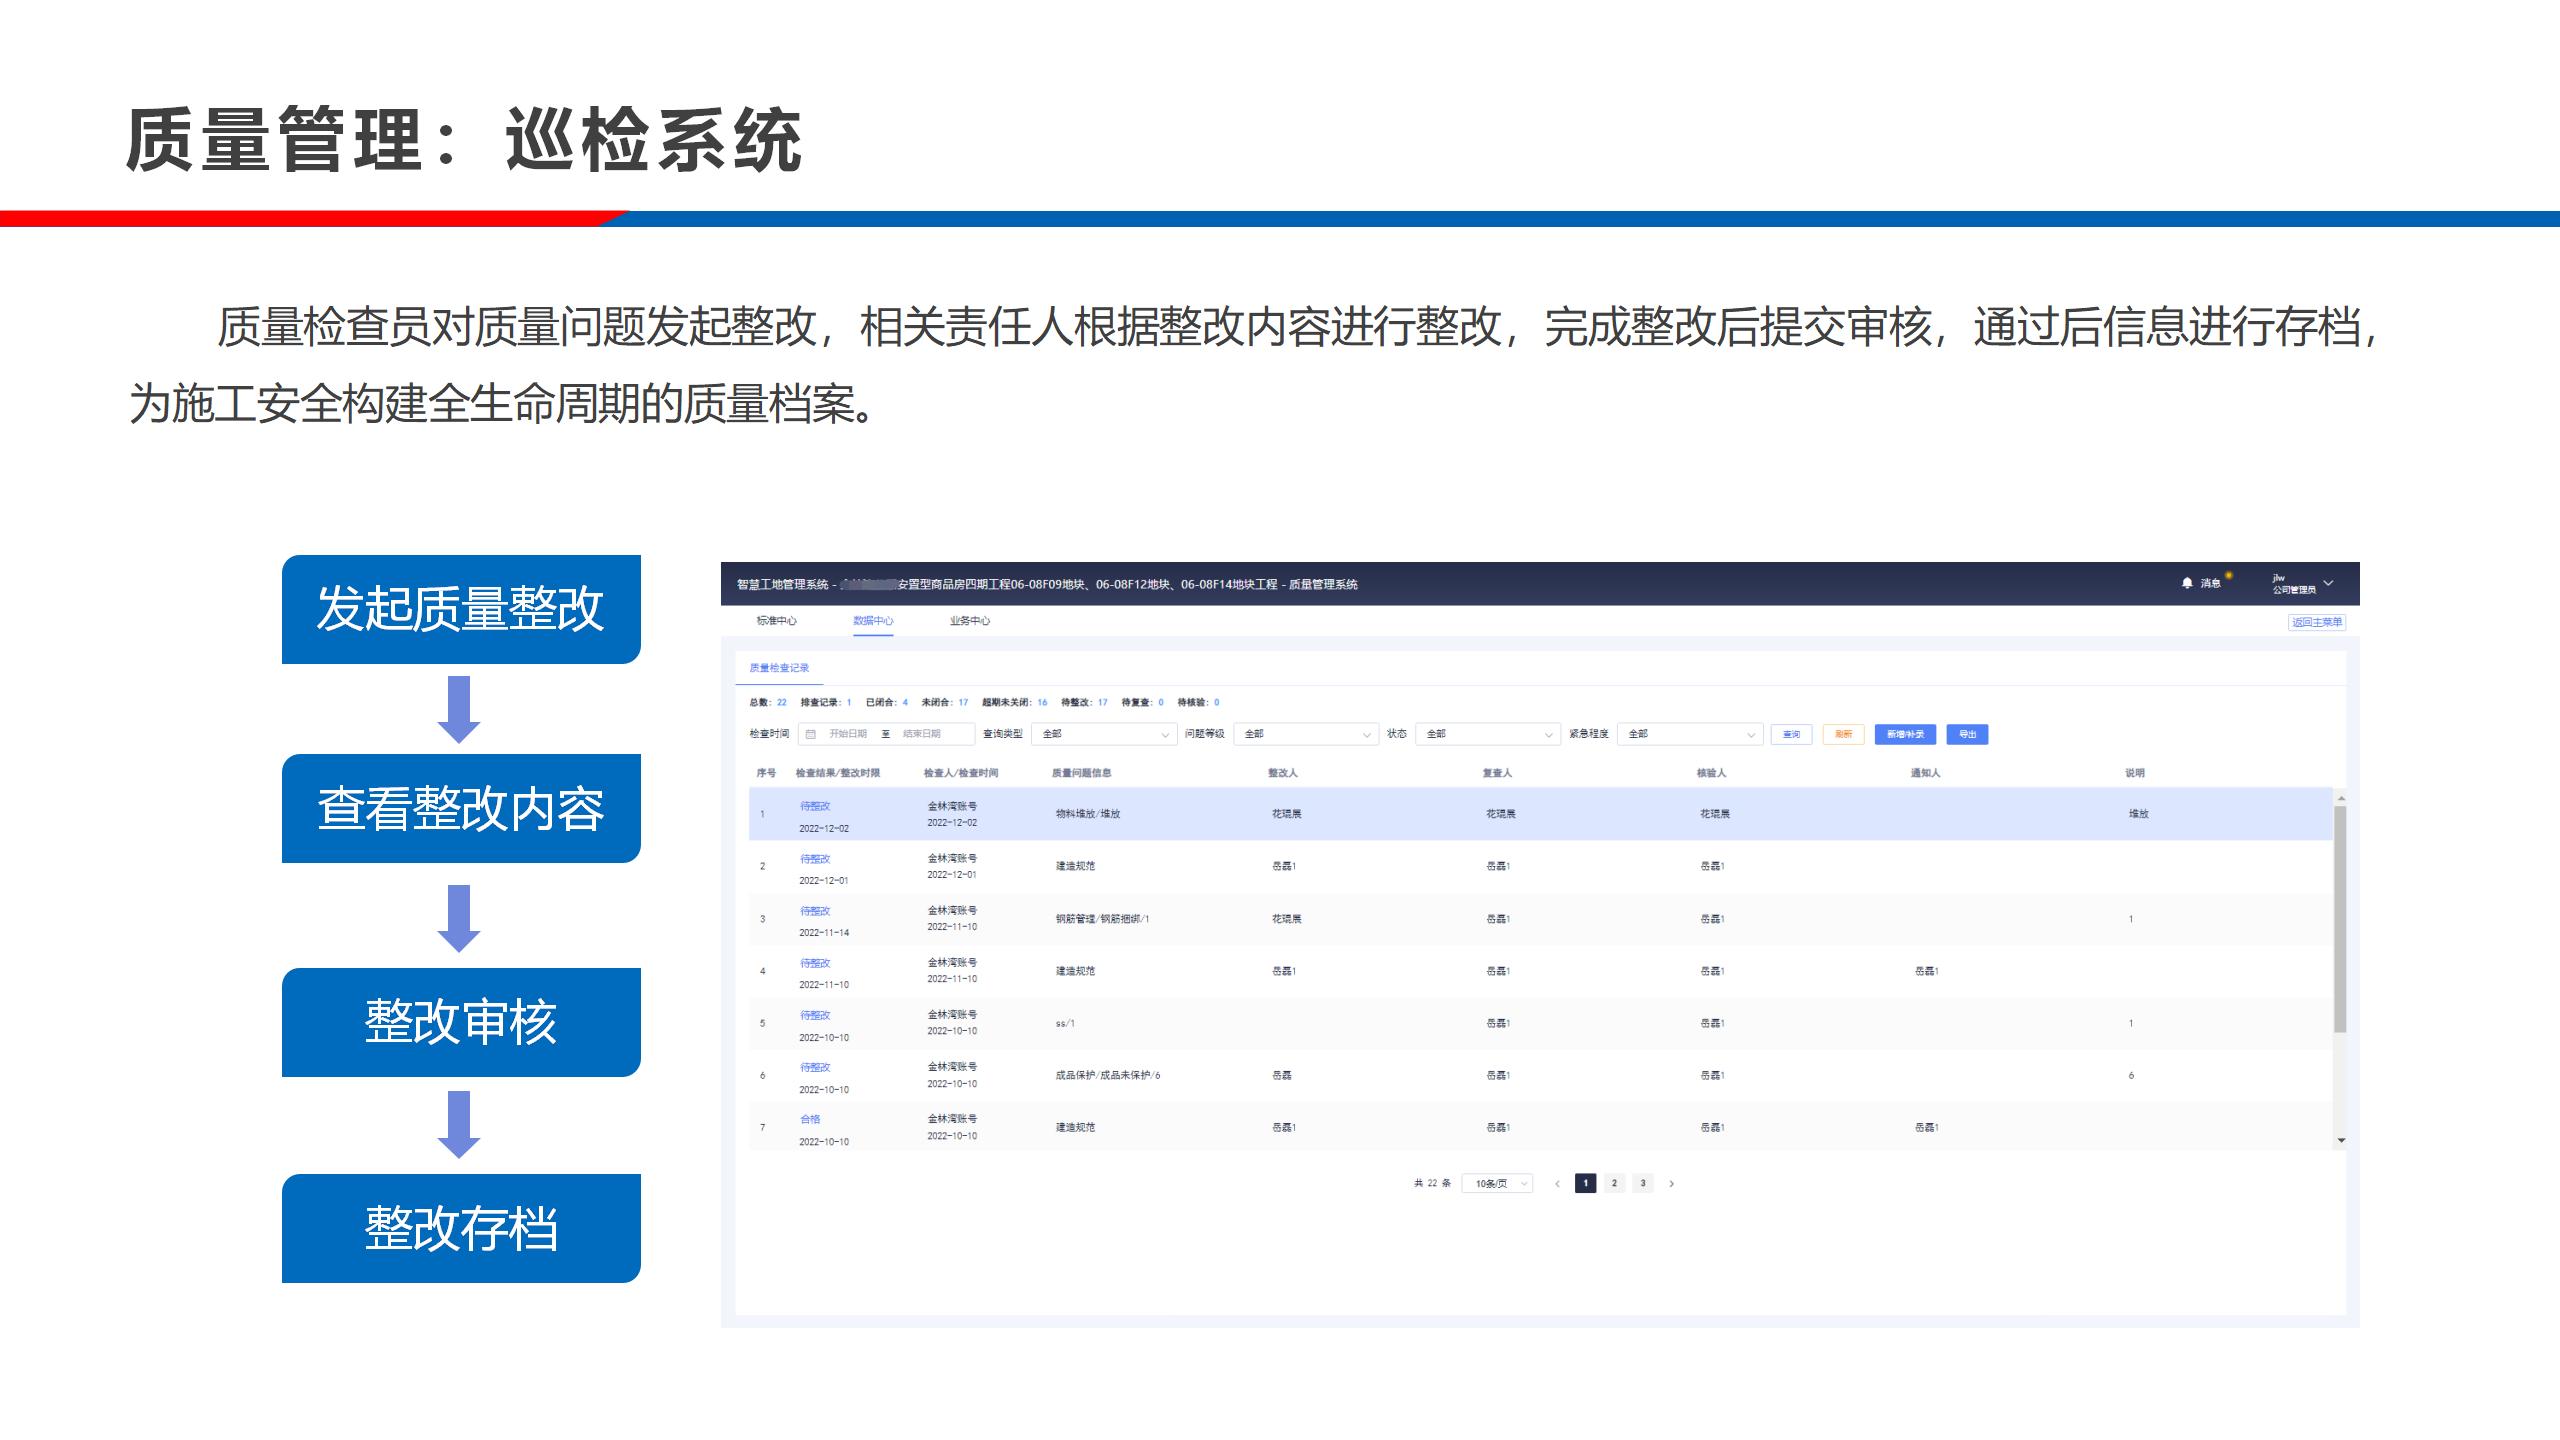The height and width of the screenshot is (1440, 2560).
Task: Click the previous page left arrow
Action: pyautogui.click(x=1557, y=1184)
